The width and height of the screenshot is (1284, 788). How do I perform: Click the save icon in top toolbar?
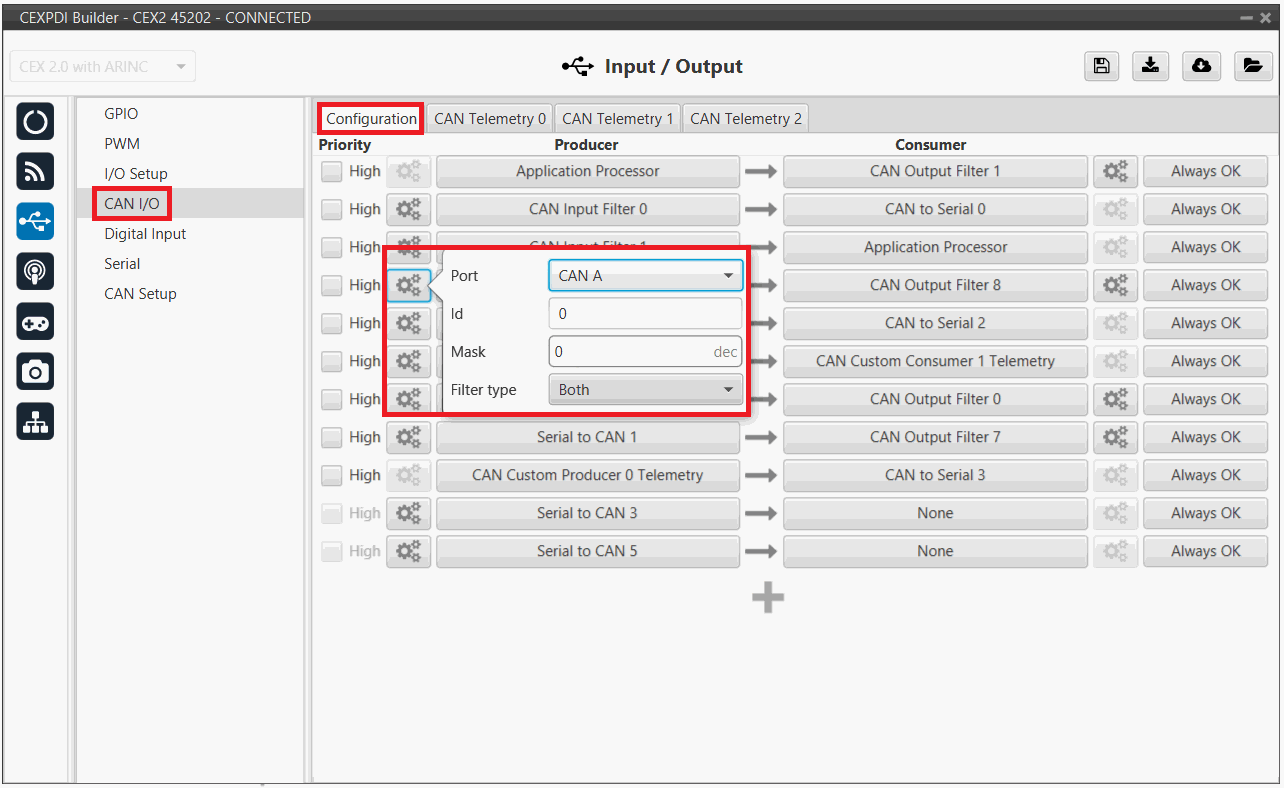(x=1101, y=66)
